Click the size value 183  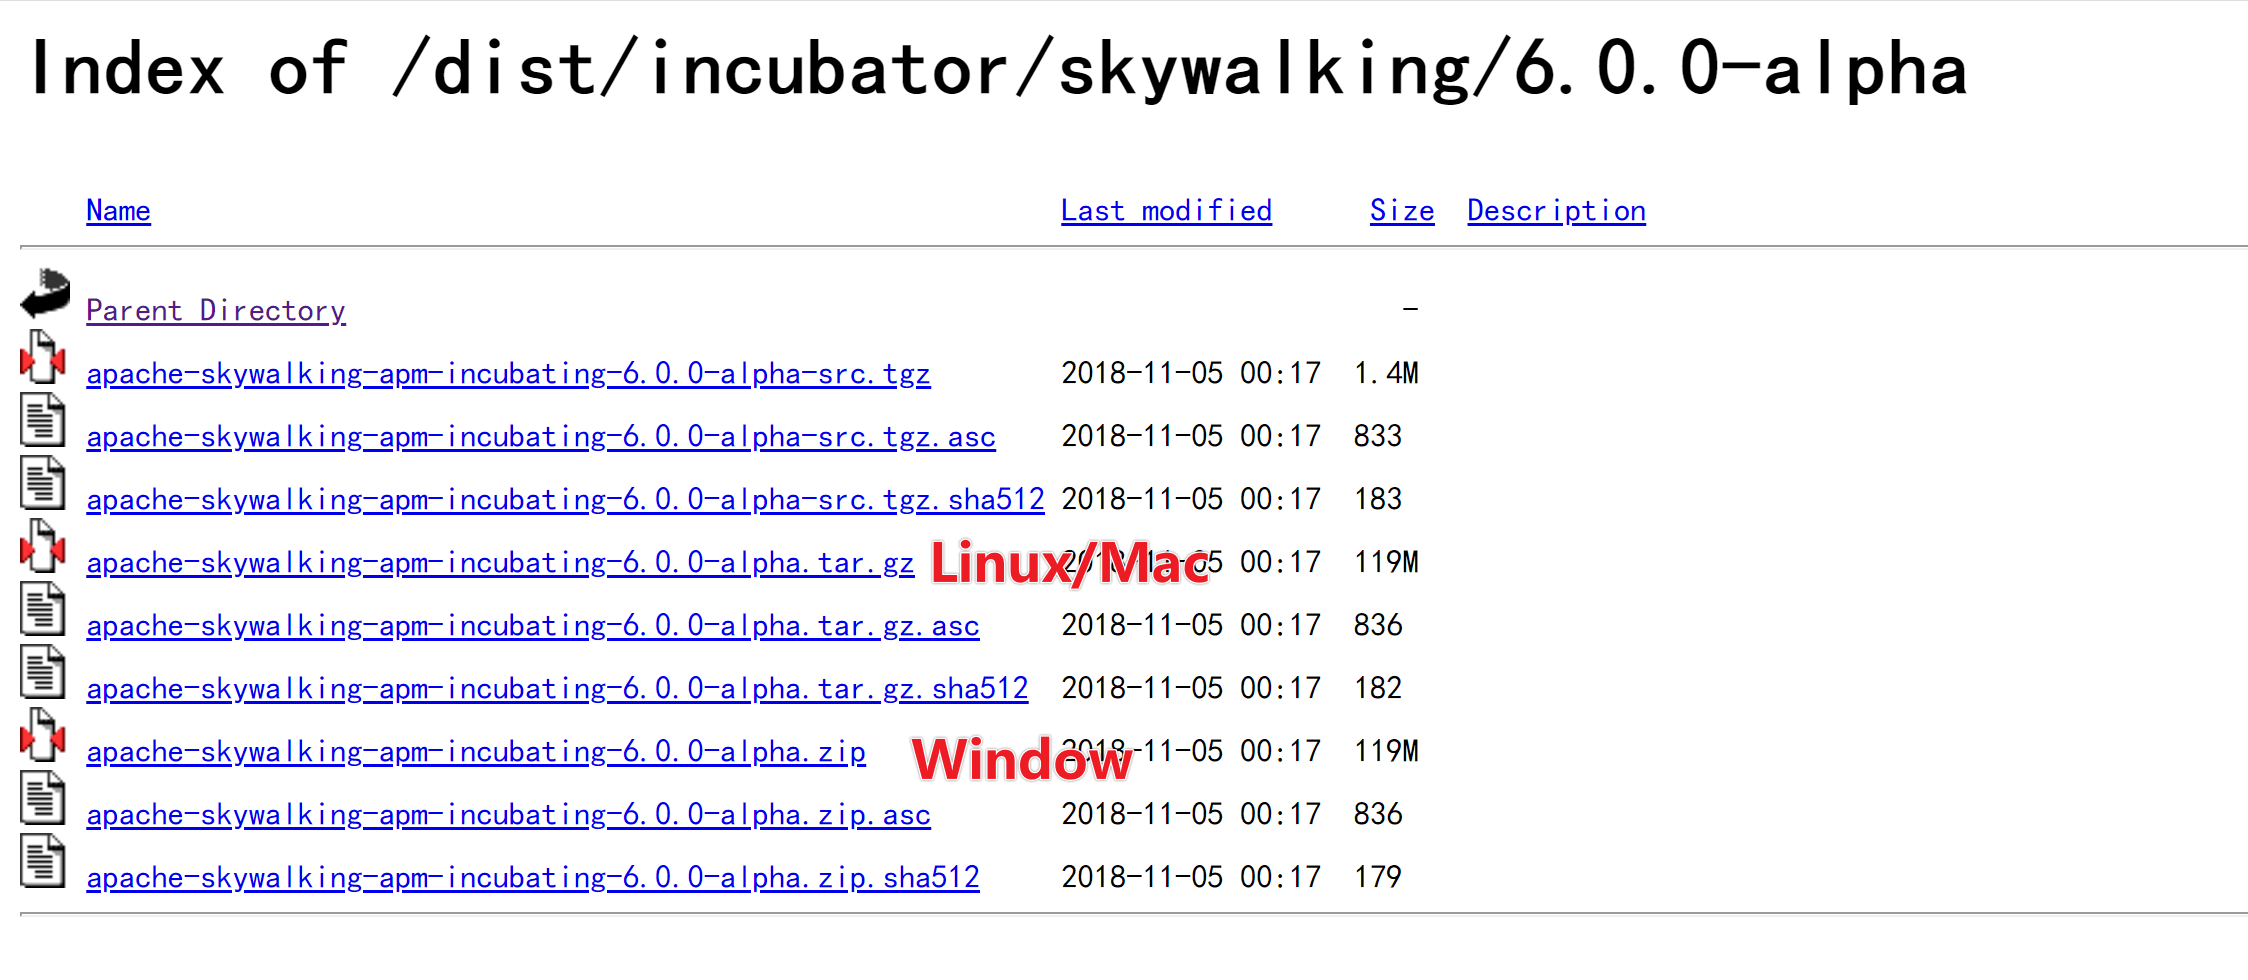pos(1378,499)
